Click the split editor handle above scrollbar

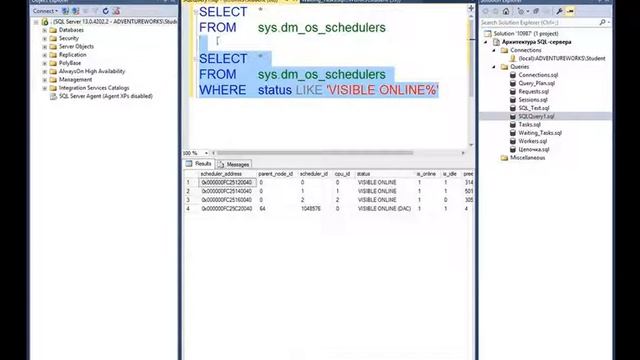[x=471, y=8]
